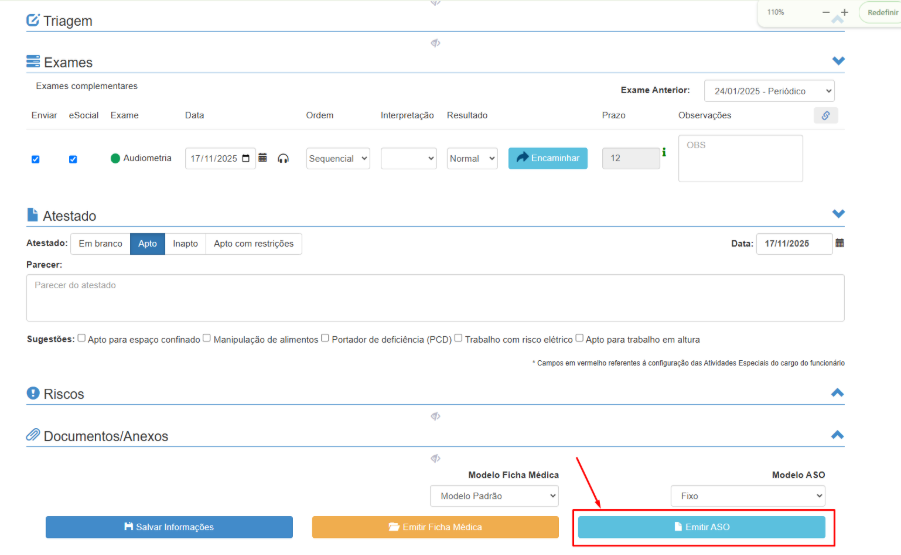Collapse the Exames section chevron

click(x=838, y=62)
